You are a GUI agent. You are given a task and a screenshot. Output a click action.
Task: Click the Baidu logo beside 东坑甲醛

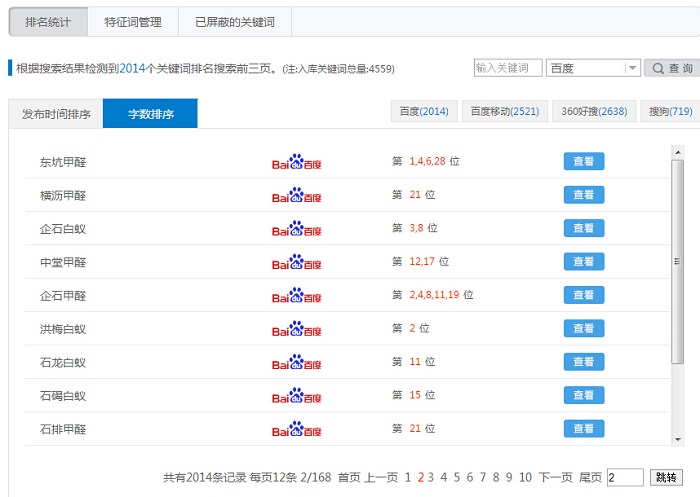coord(297,161)
